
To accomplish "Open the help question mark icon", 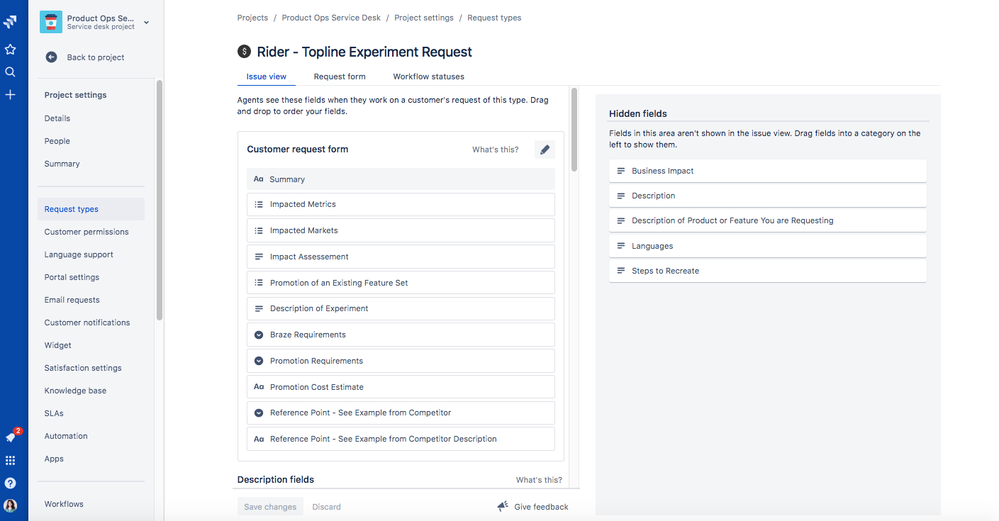I will pos(10,483).
